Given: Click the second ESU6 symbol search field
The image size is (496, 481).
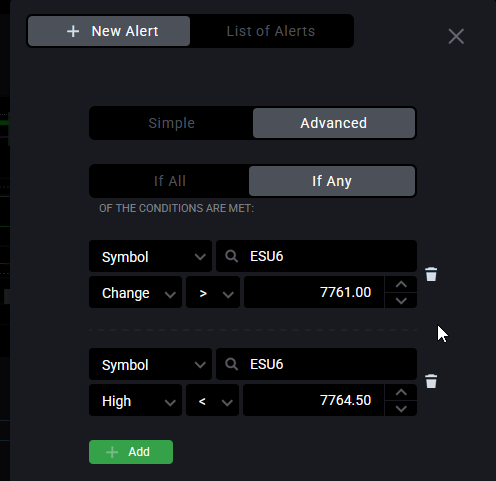Looking at the screenshot, I should click(316, 364).
